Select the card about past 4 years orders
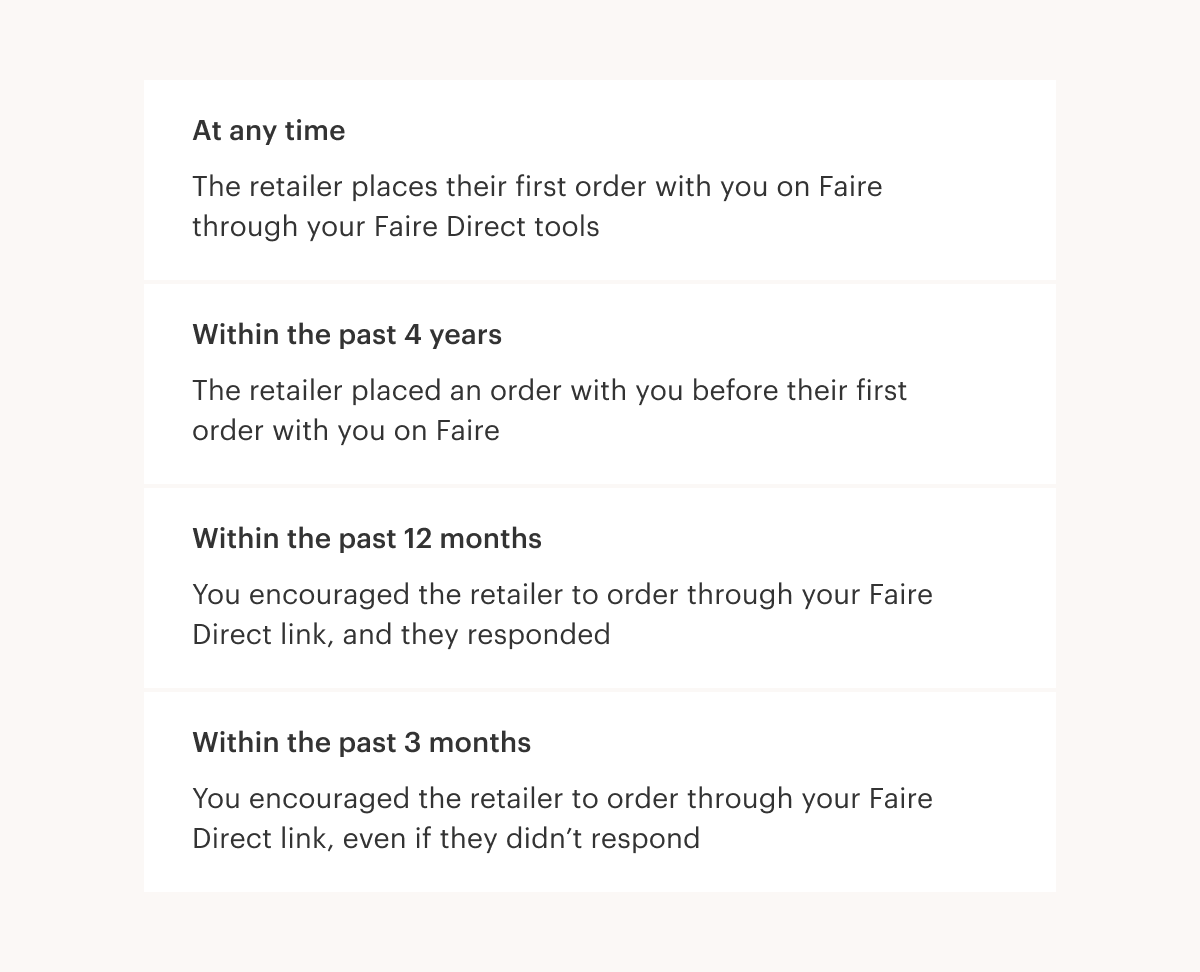Screen dimensions: 1200x972 600,384
